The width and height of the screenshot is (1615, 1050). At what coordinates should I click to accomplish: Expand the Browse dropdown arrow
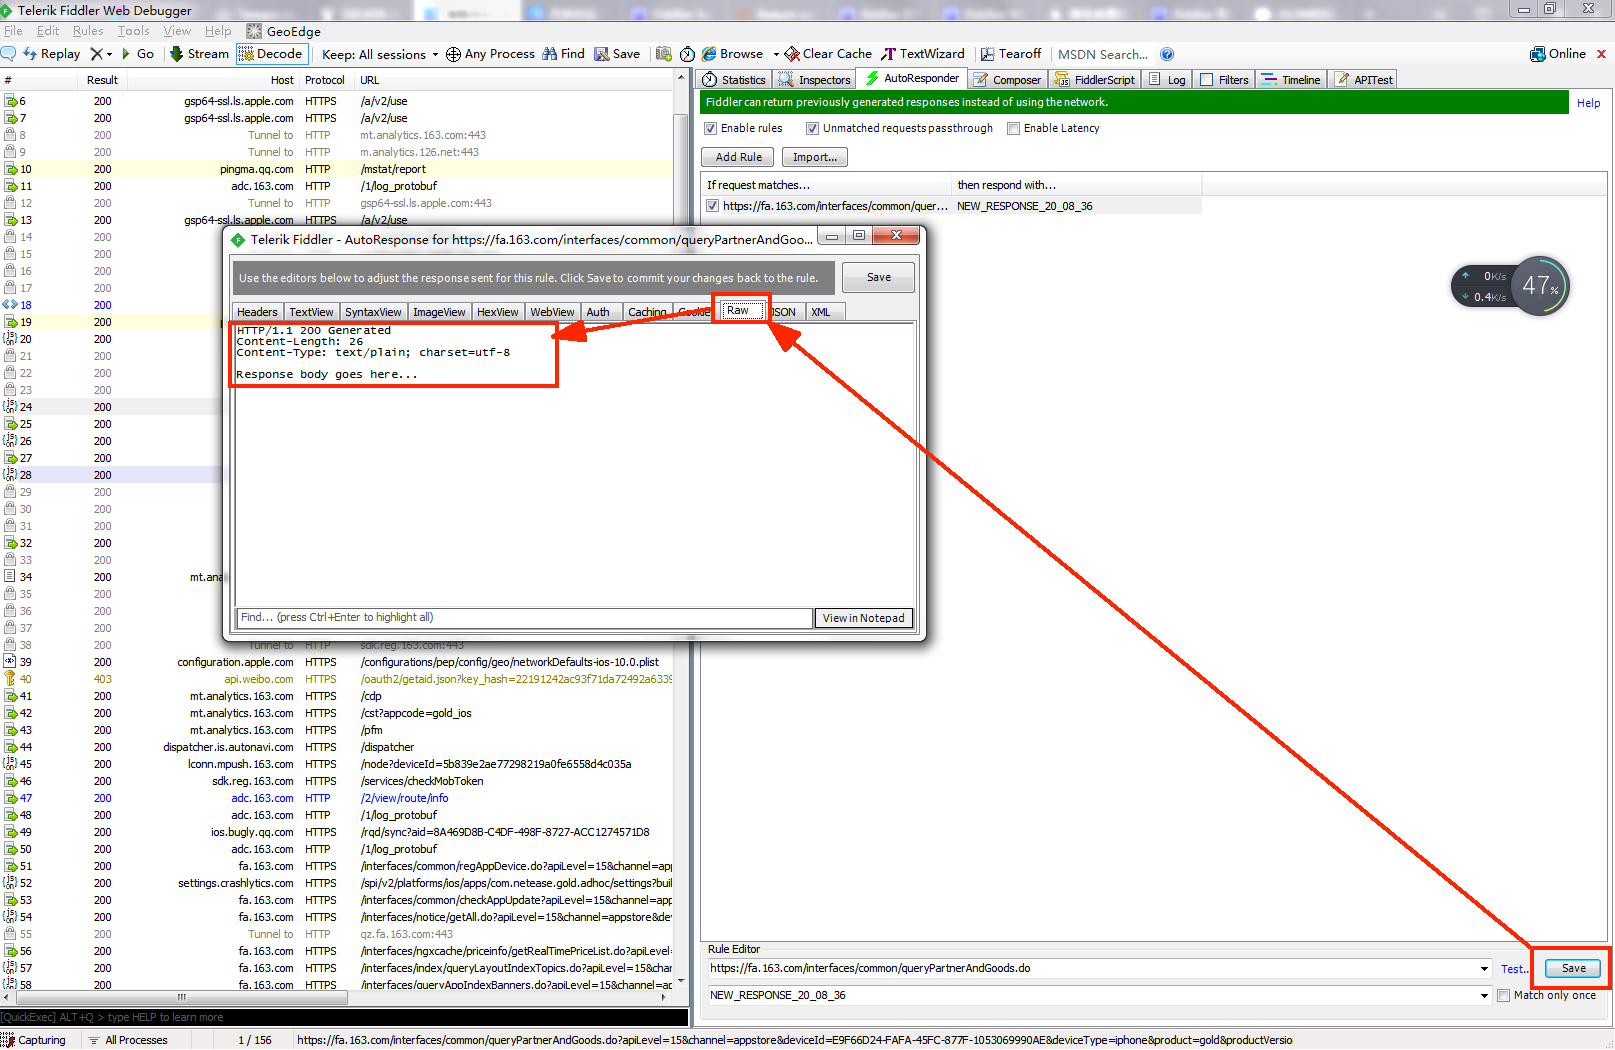(x=776, y=54)
